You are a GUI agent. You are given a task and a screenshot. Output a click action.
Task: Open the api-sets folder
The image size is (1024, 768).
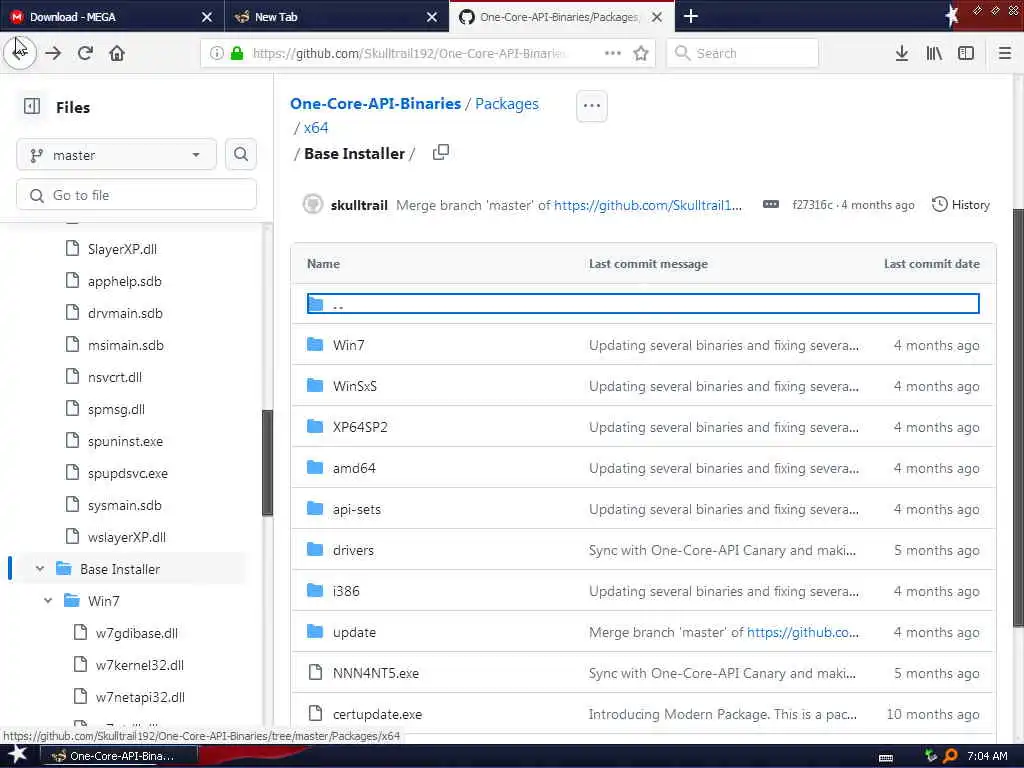(x=357, y=509)
